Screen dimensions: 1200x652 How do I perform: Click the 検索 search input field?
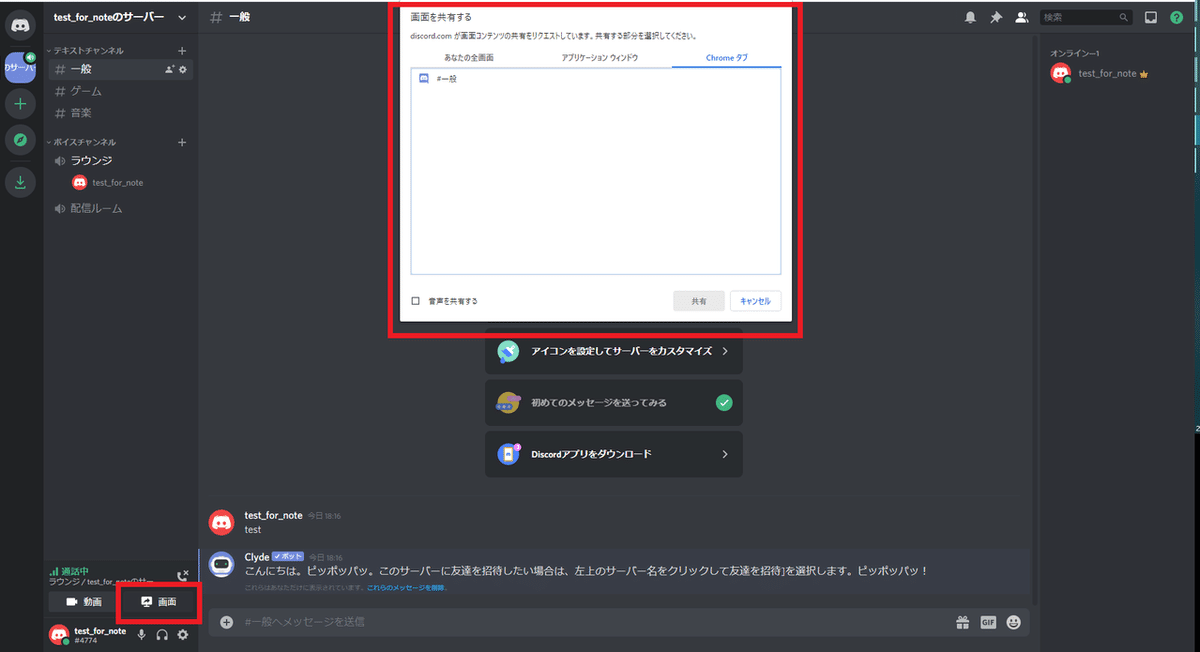point(1085,16)
